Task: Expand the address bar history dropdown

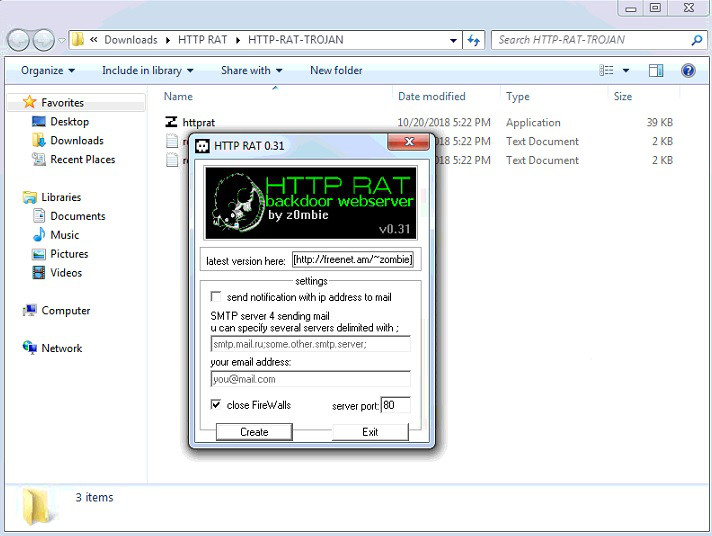Action: point(453,40)
